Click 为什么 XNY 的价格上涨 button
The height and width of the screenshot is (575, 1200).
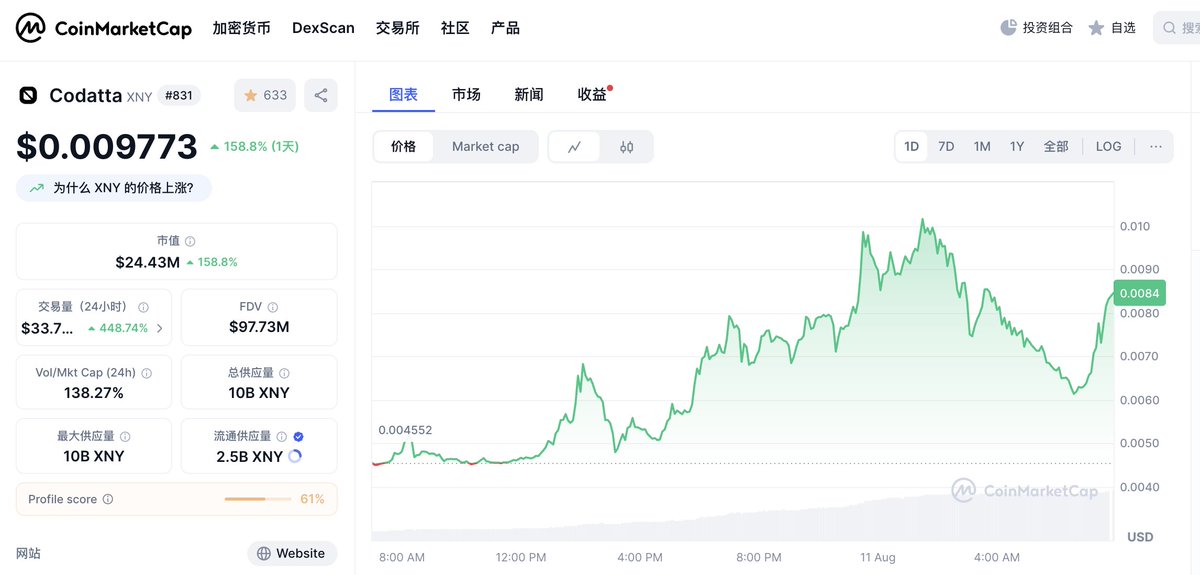click(113, 187)
